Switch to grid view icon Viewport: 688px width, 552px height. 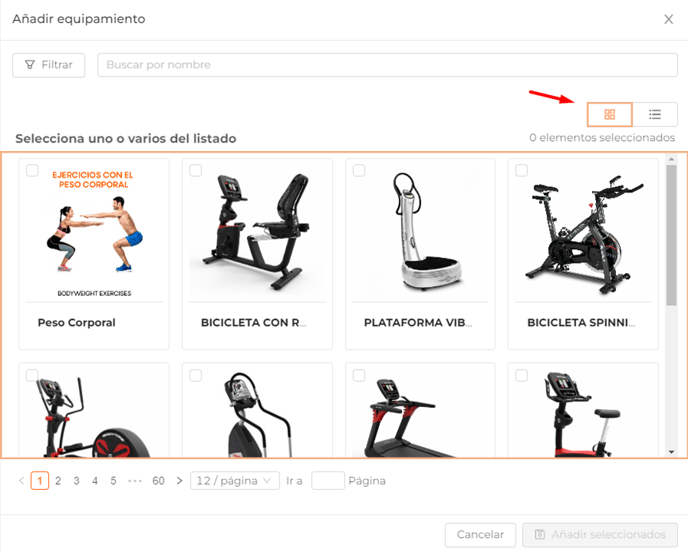coord(609,115)
